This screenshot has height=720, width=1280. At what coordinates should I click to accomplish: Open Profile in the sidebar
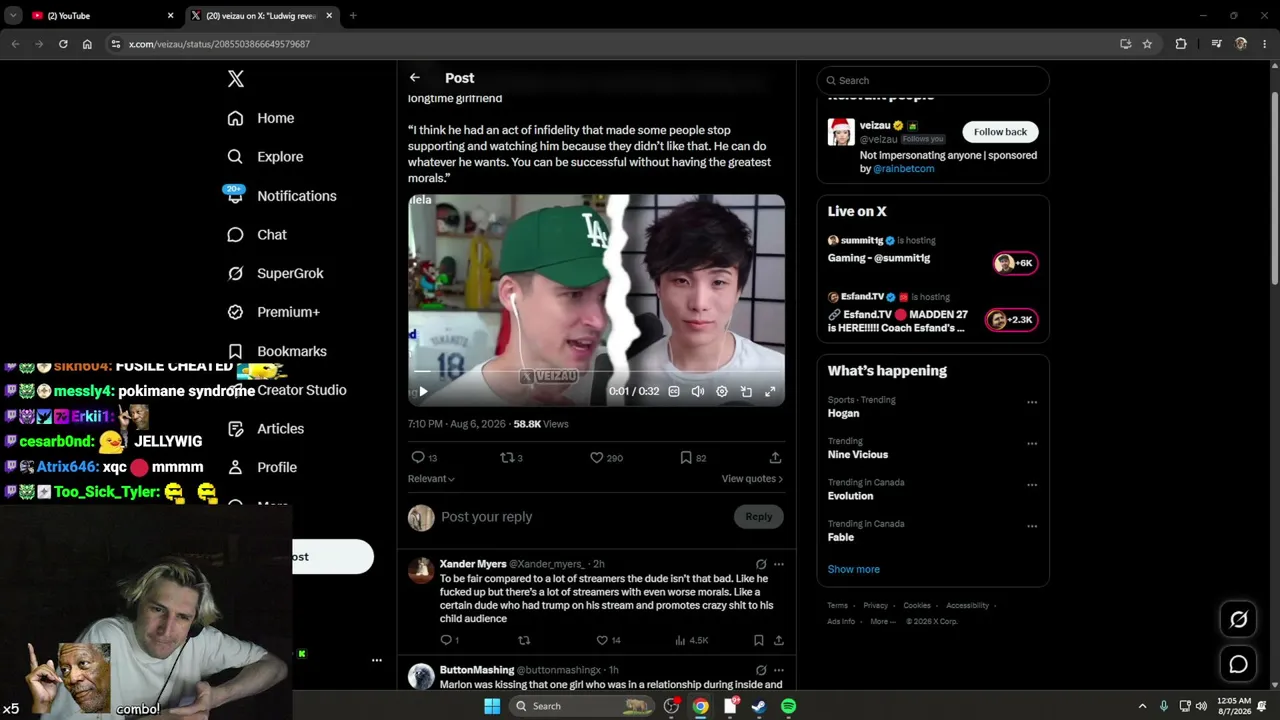262,467
